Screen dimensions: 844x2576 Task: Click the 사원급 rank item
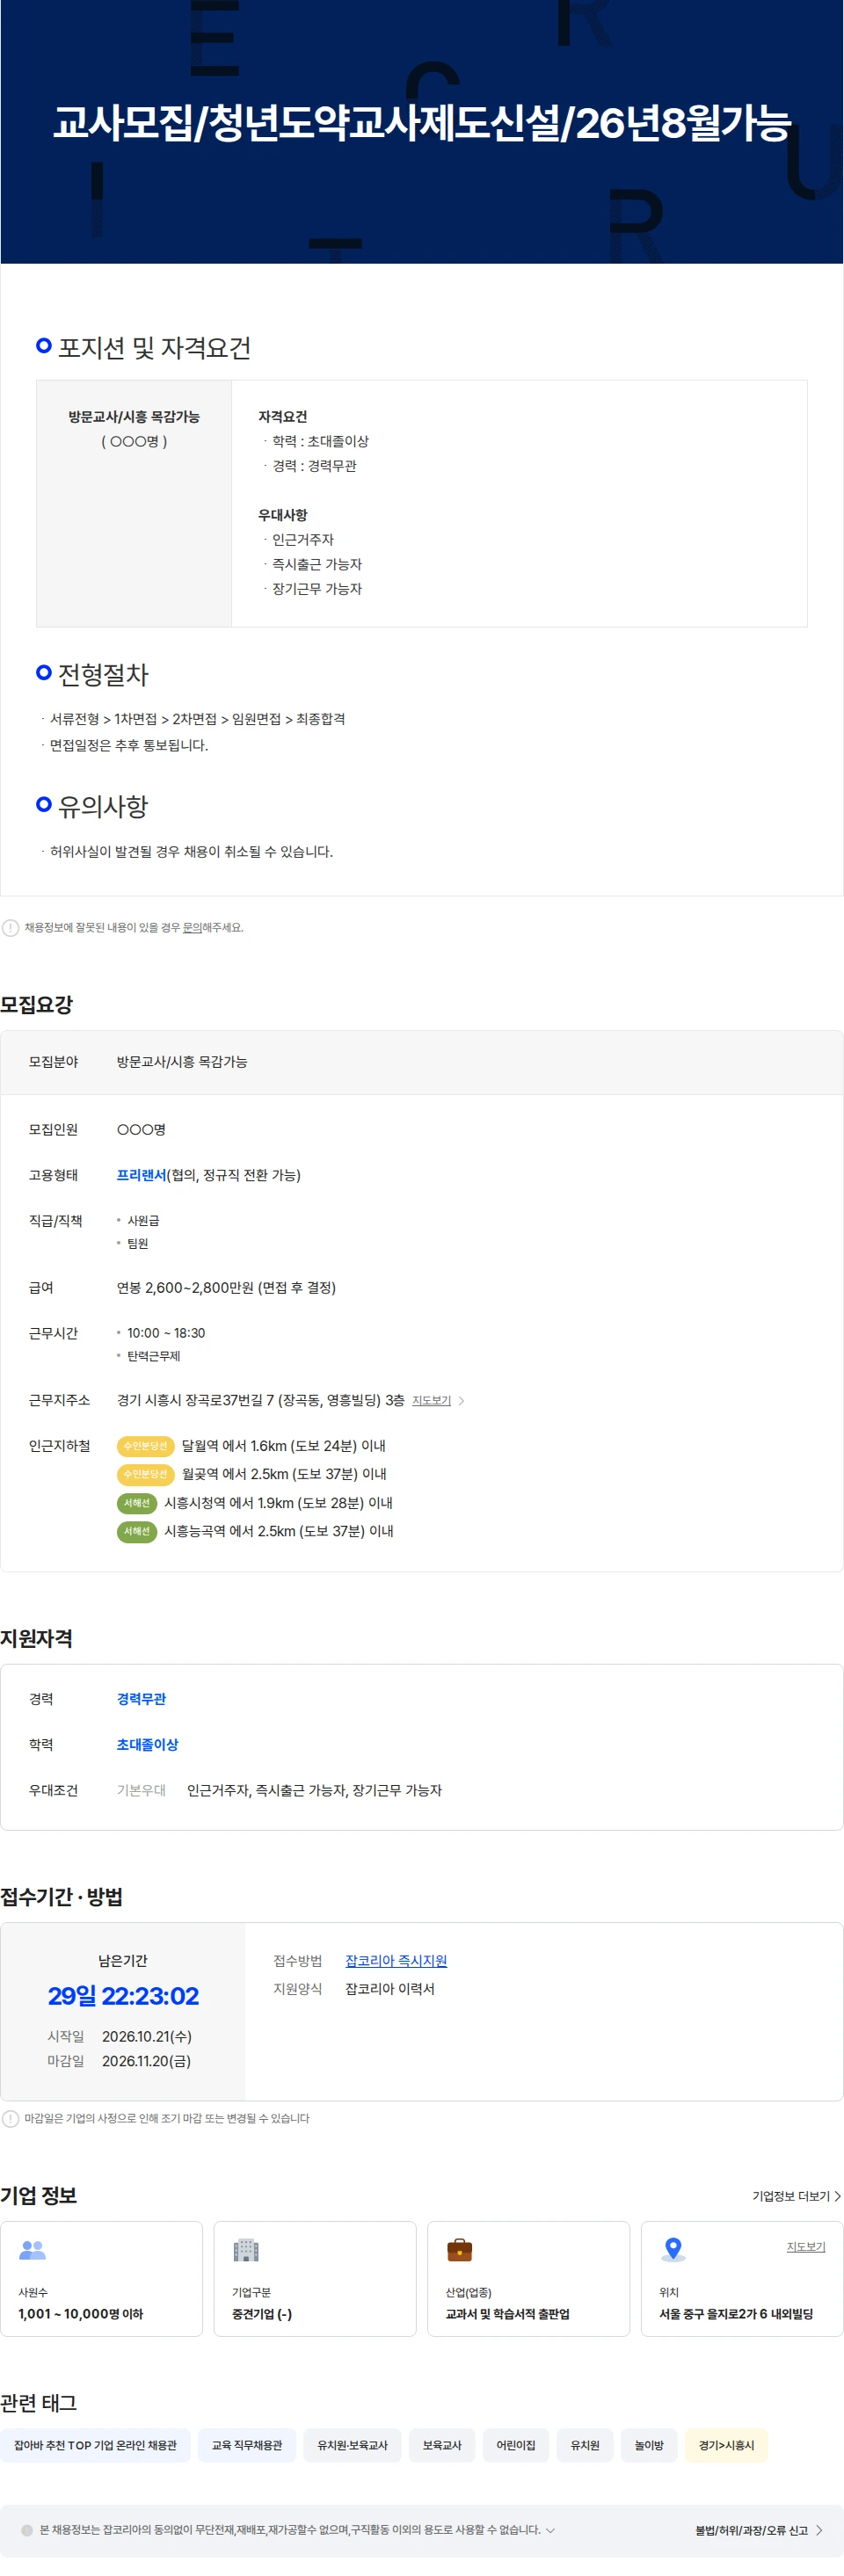pyautogui.click(x=143, y=1221)
